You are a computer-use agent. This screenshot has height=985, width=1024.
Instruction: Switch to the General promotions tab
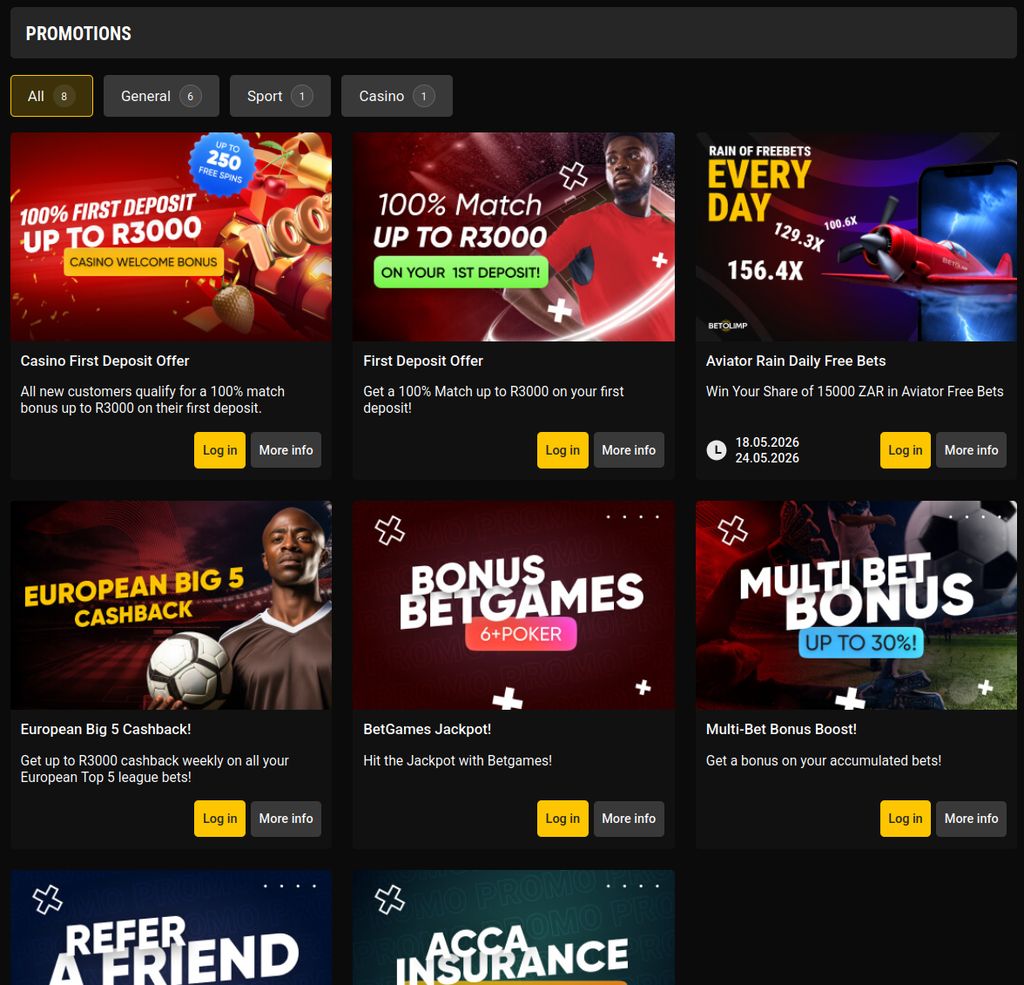tap(161, 96)
